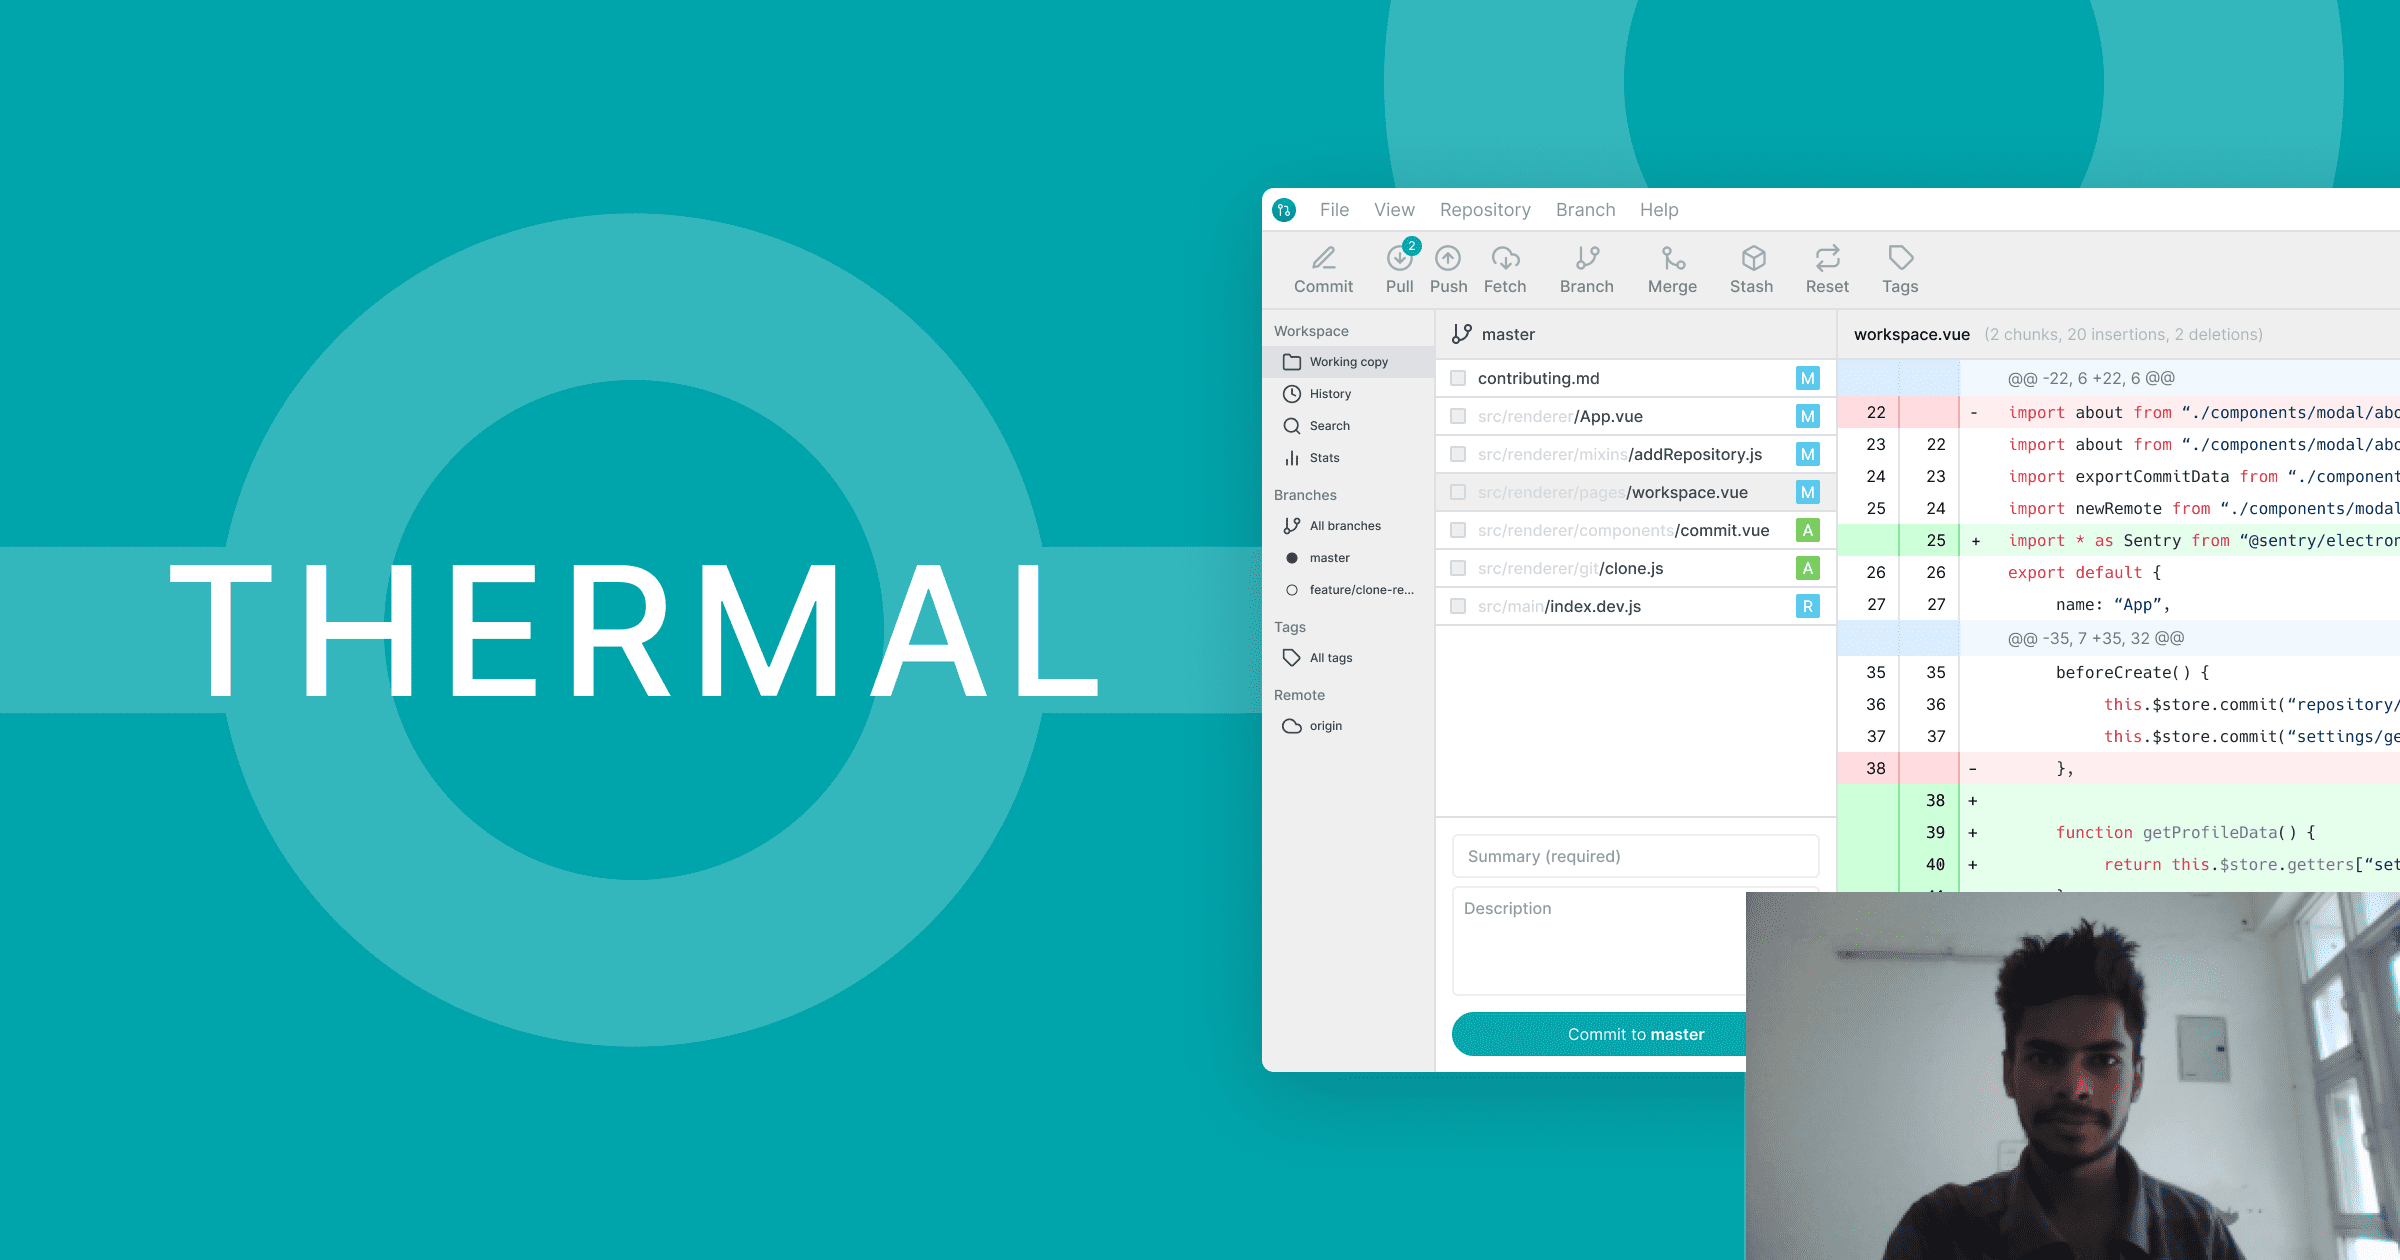Select the /App.vue file row
Image resolution: width=2400 pixels, height=1260 pixels.
(x=1636, y=416)
